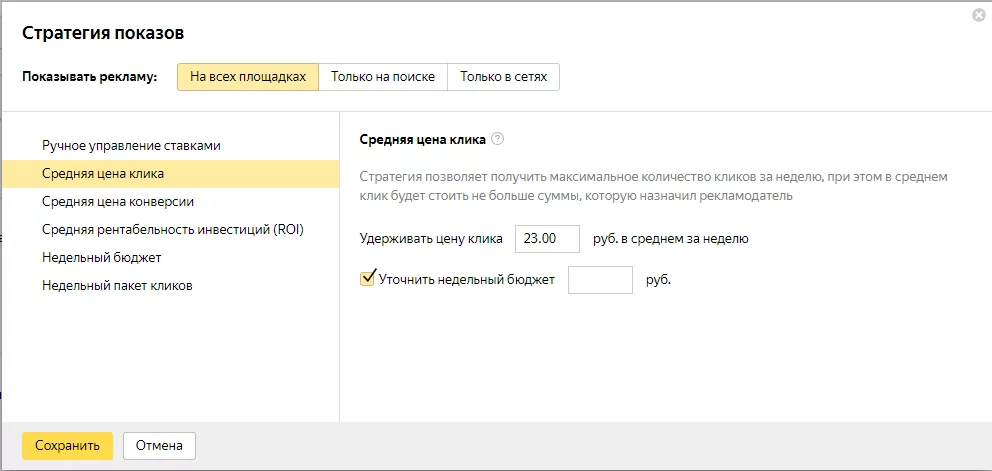Choose Средняя рентабельность инвестиций (ROI) strategy
The height and width of the screenshot is (471, 992).
point(171,230)
